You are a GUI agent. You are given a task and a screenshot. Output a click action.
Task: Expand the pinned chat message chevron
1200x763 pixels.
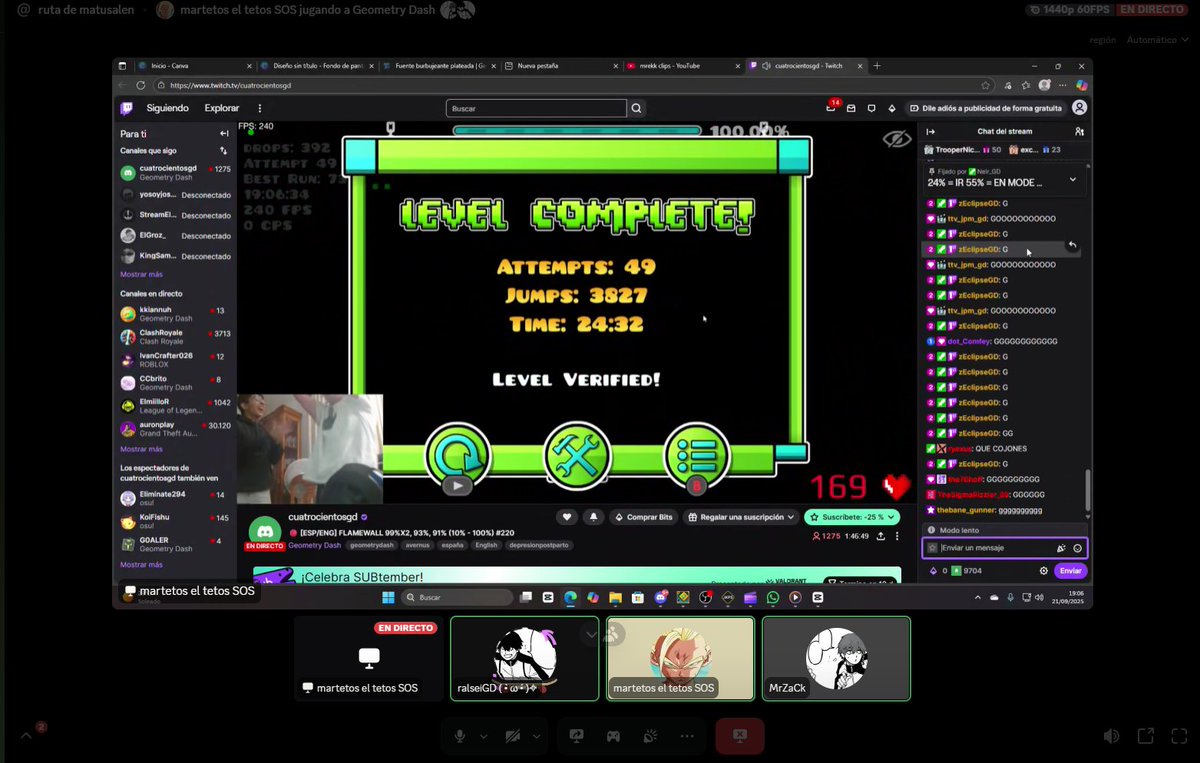pyautogui.click(x=1072, y=179)
